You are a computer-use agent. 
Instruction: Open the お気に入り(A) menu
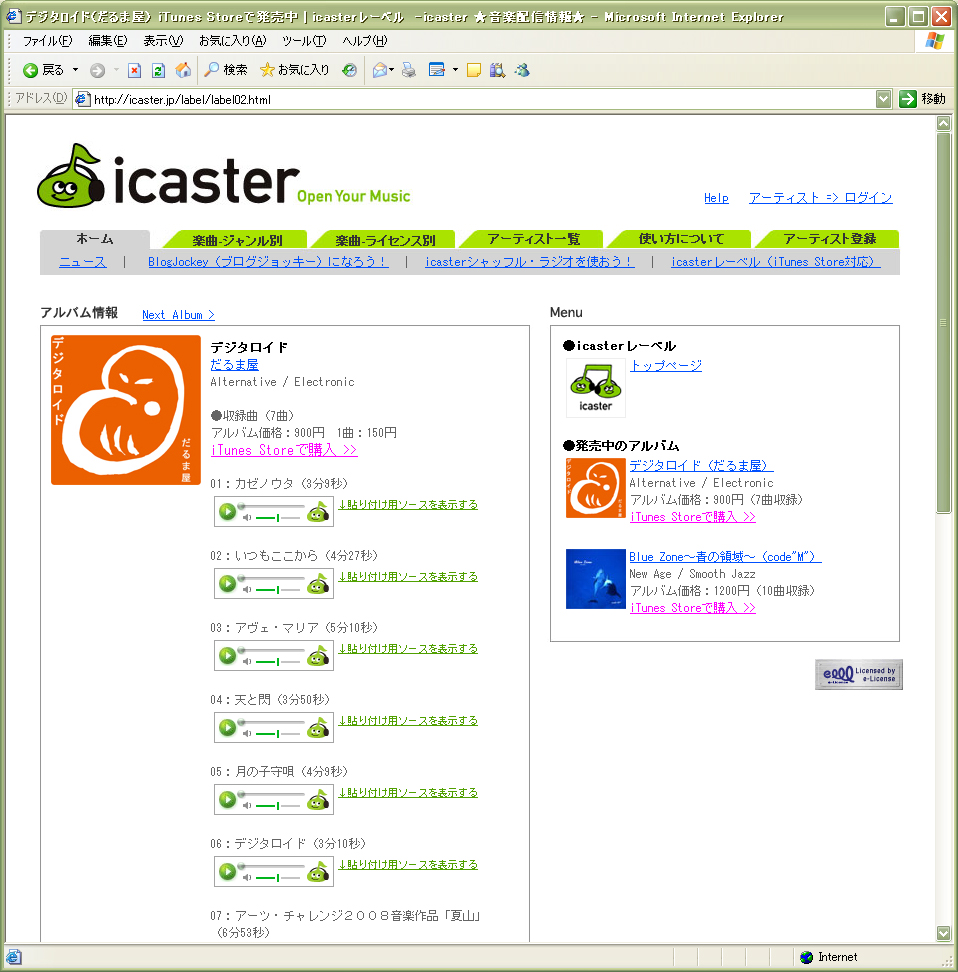click(233, 41)
